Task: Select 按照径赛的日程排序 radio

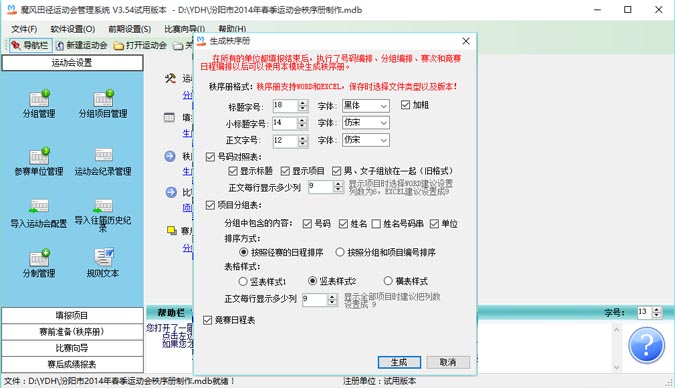Action: 281,252
